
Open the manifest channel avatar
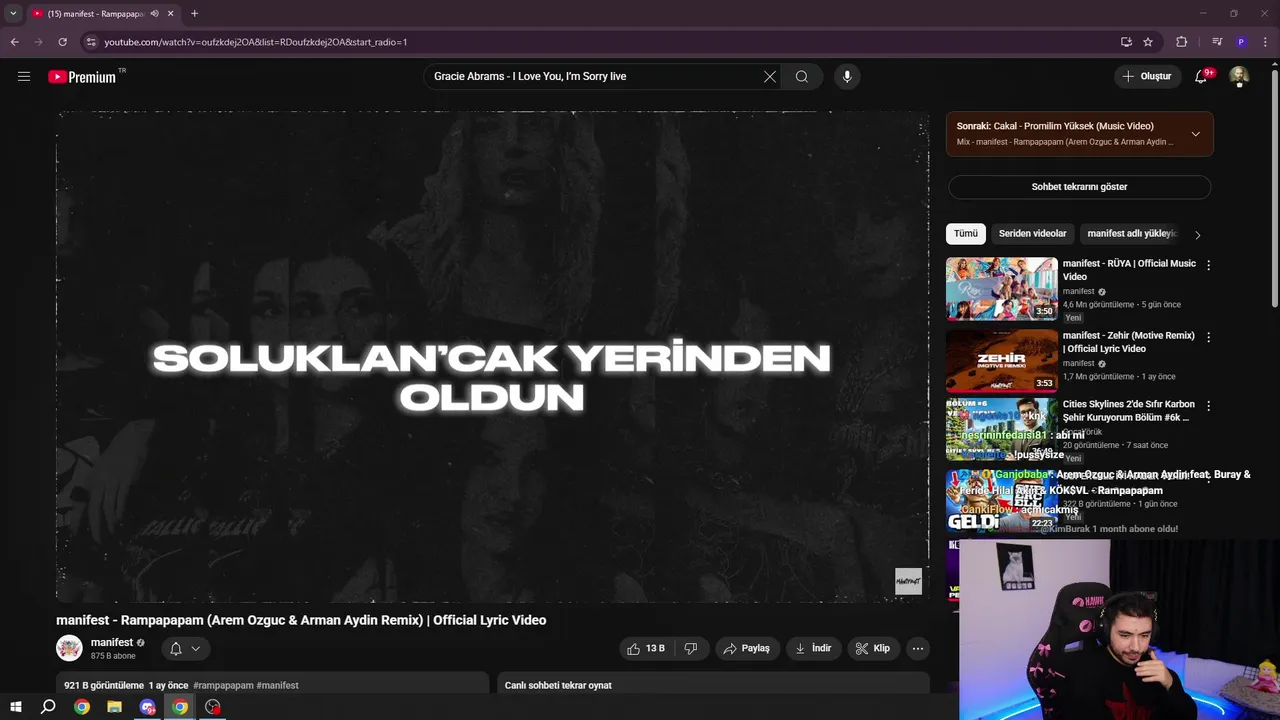69,648
